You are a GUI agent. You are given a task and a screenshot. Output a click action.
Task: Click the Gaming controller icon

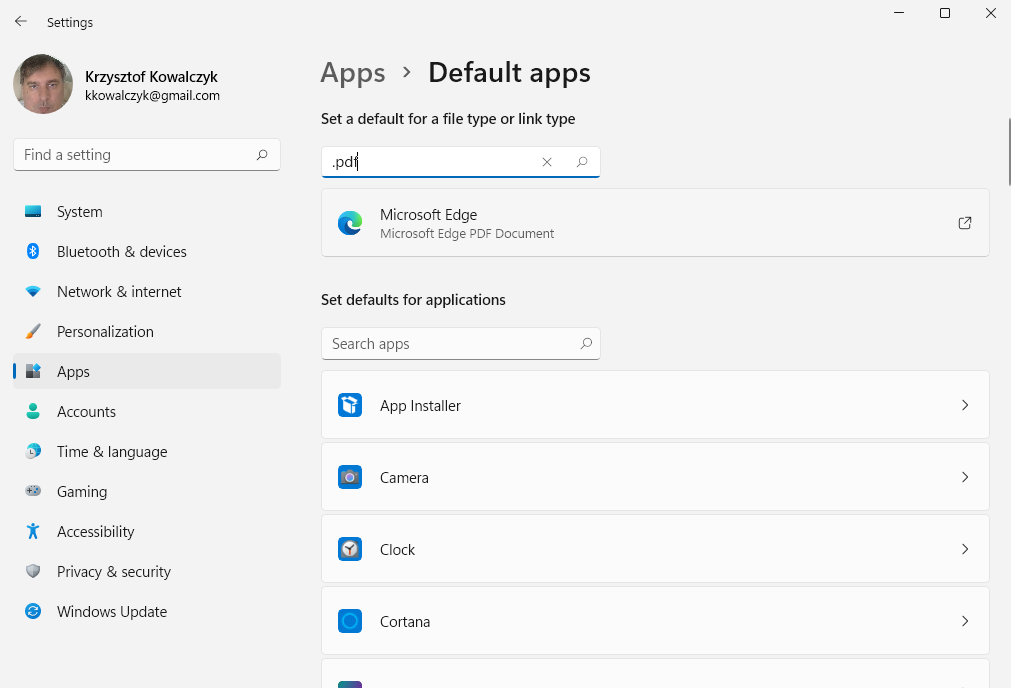coord(33,491)
